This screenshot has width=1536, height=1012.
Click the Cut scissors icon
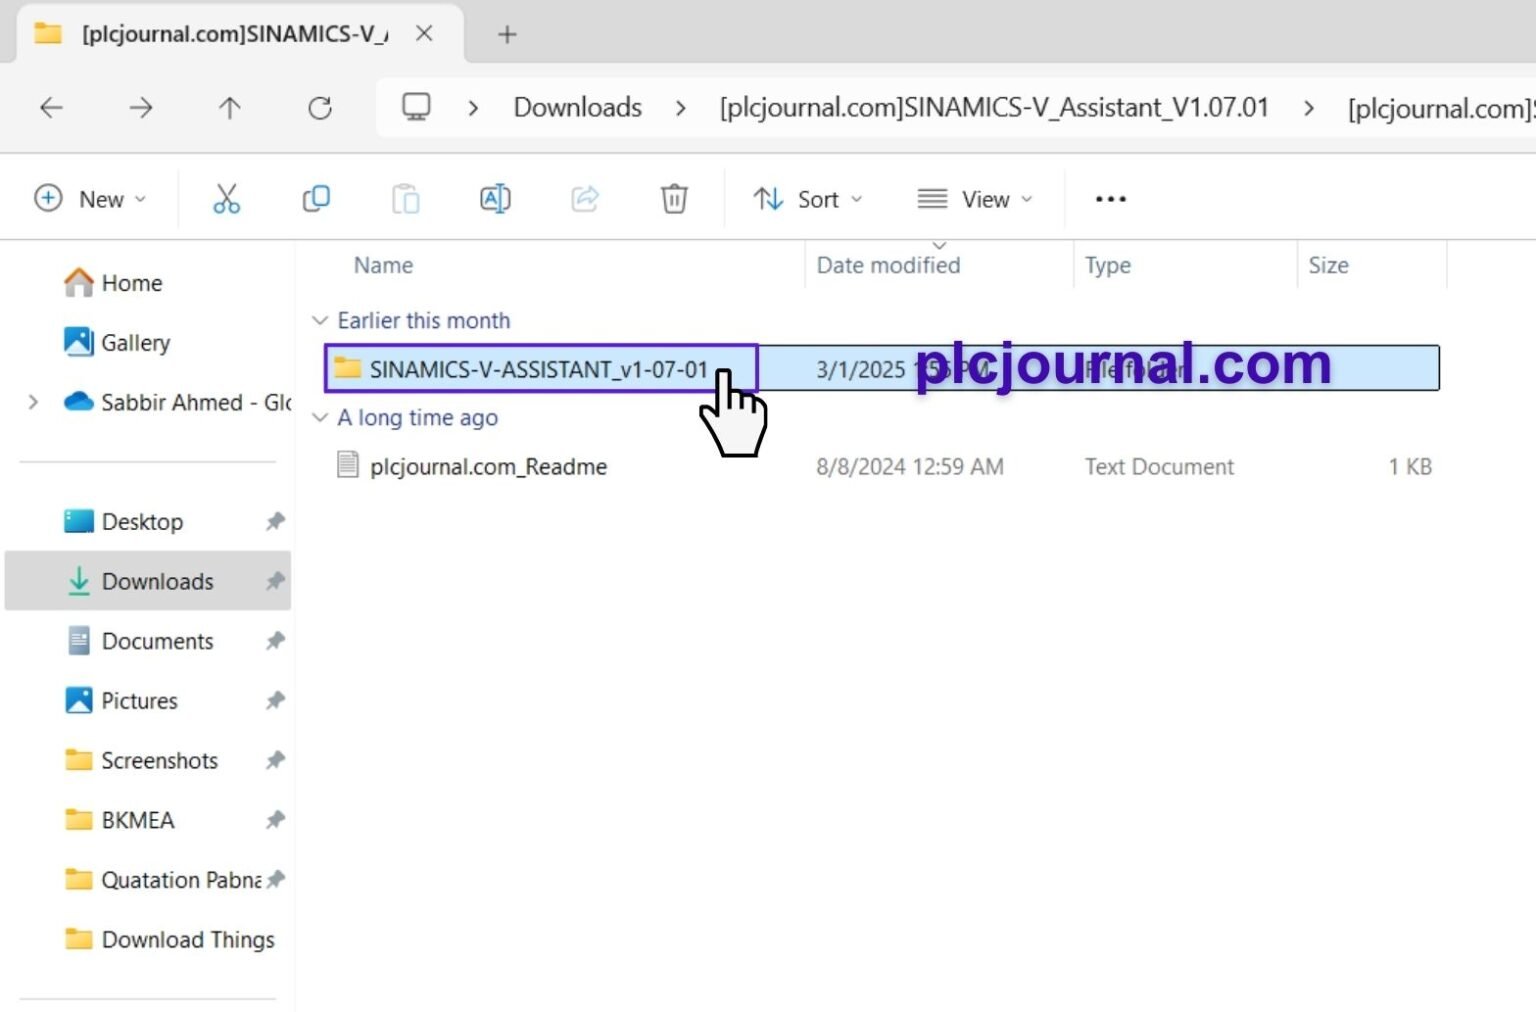(227, 199)
